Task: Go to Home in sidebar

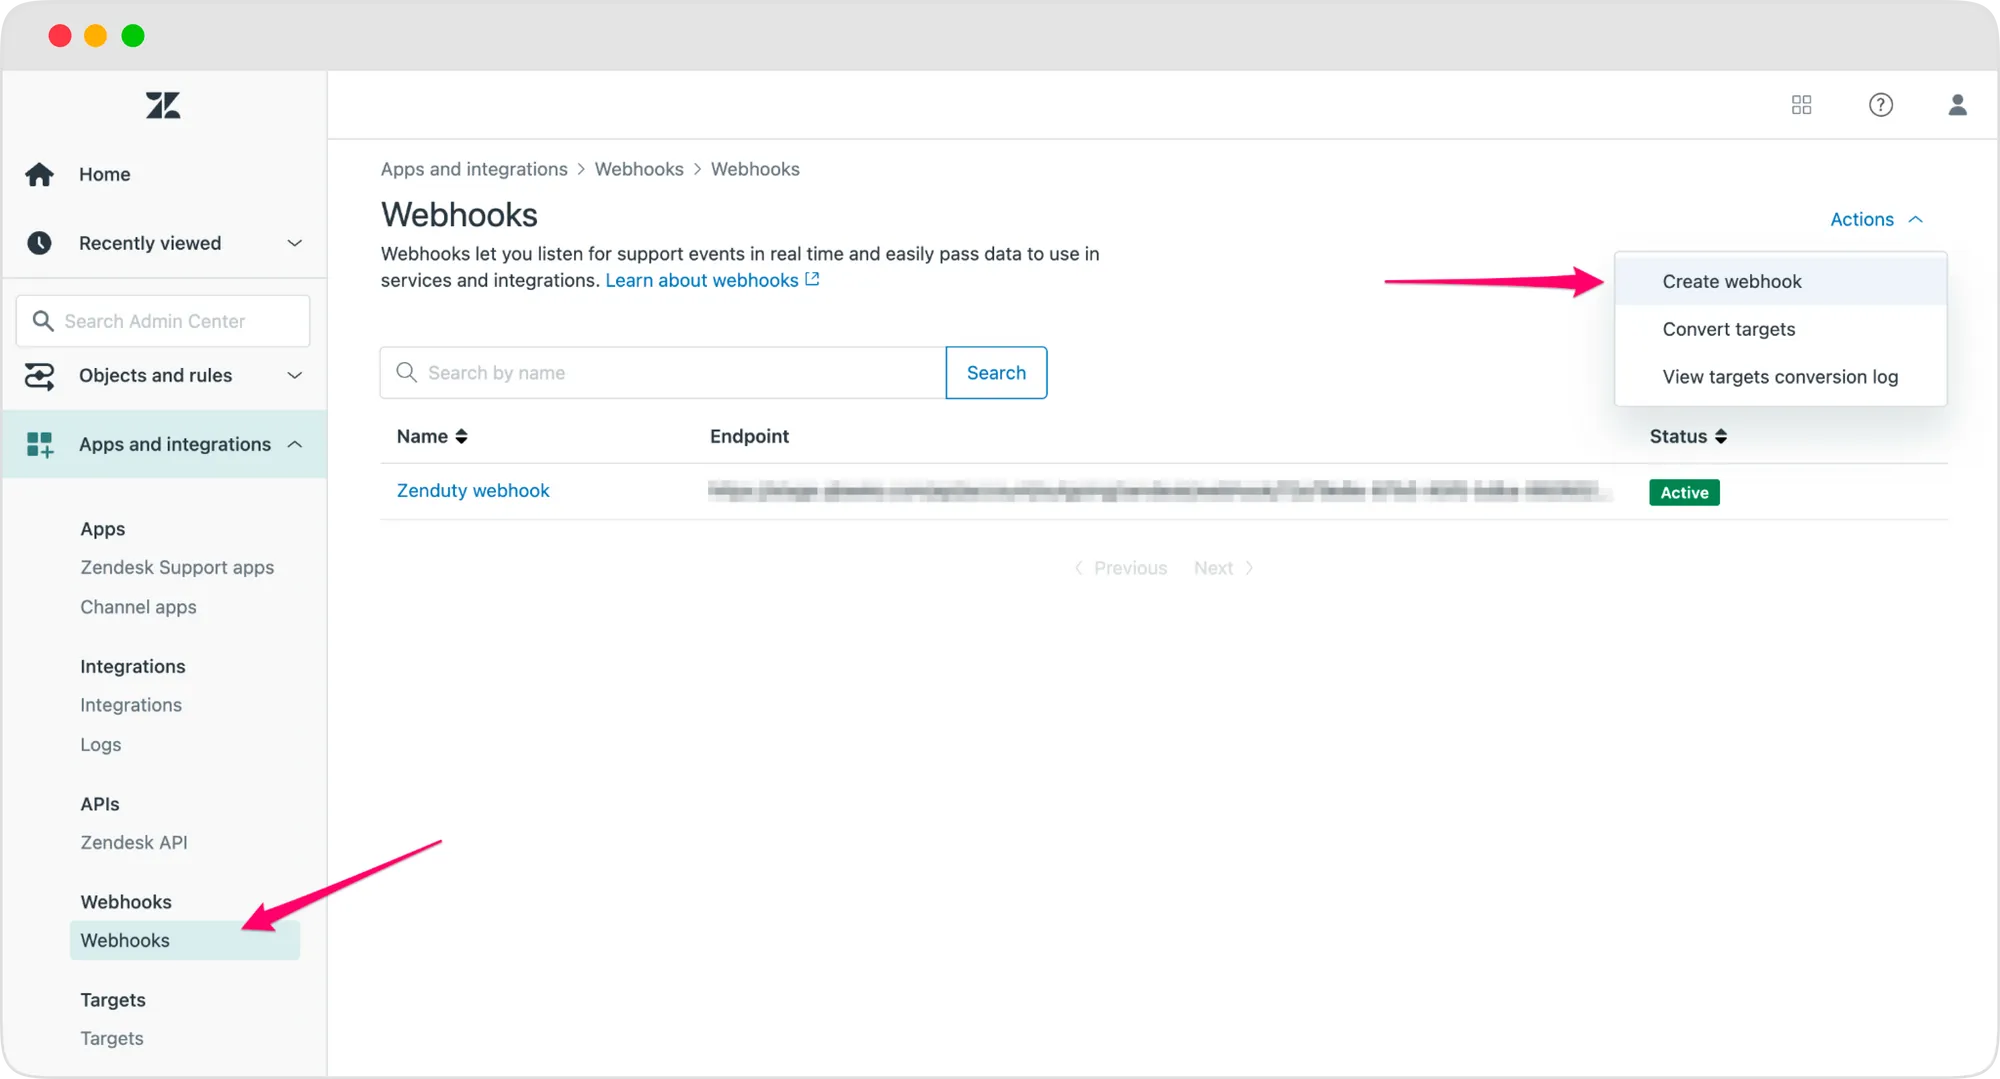Action: tap(104, 174)
